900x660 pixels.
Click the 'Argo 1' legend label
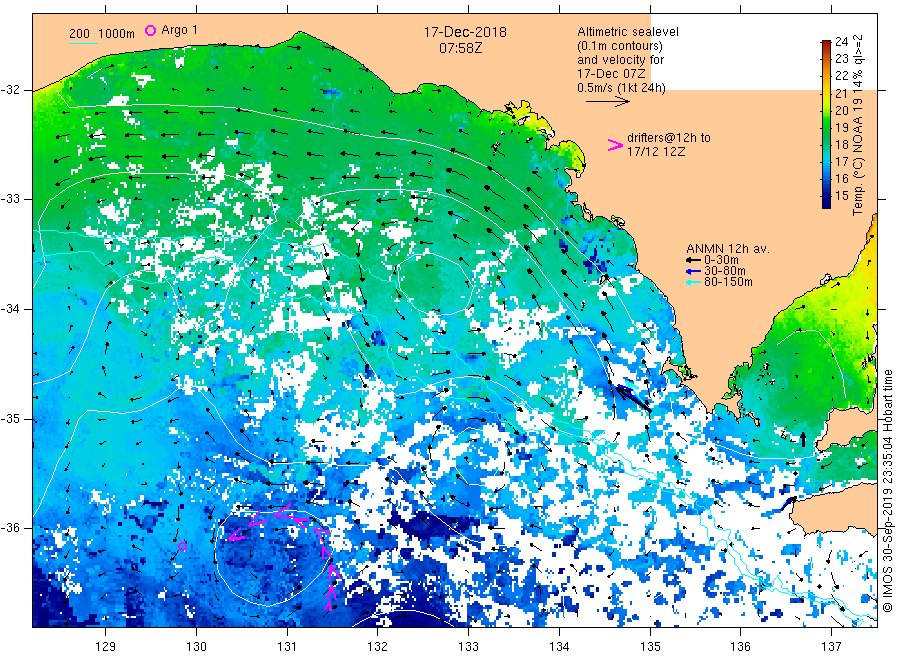click(x=179, y=30)
